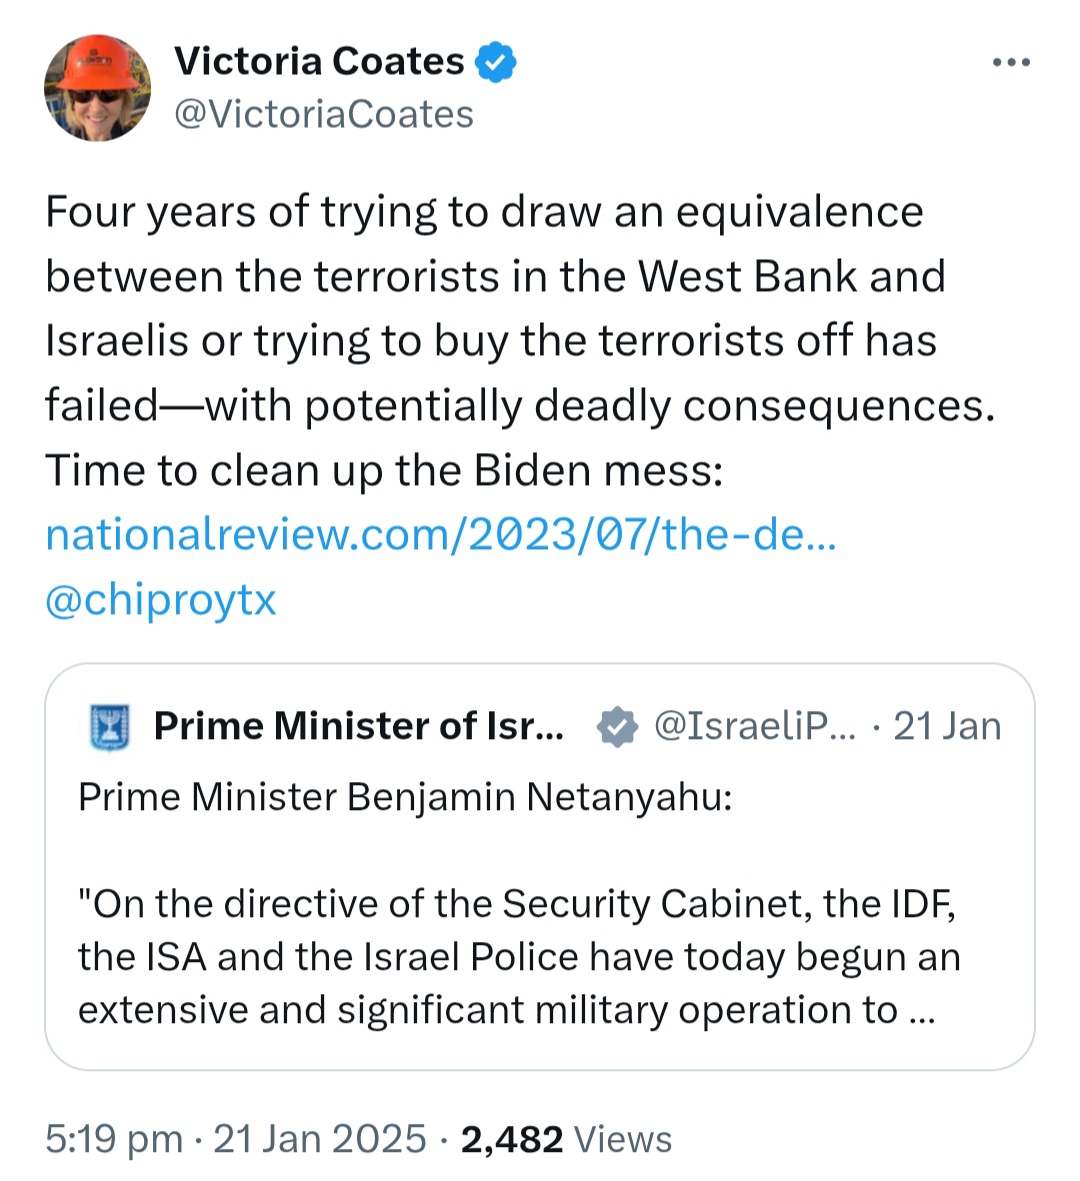
Task: Click the main tweet text about the West Bank
Action: pyautogui.click(x=495, y=277)
